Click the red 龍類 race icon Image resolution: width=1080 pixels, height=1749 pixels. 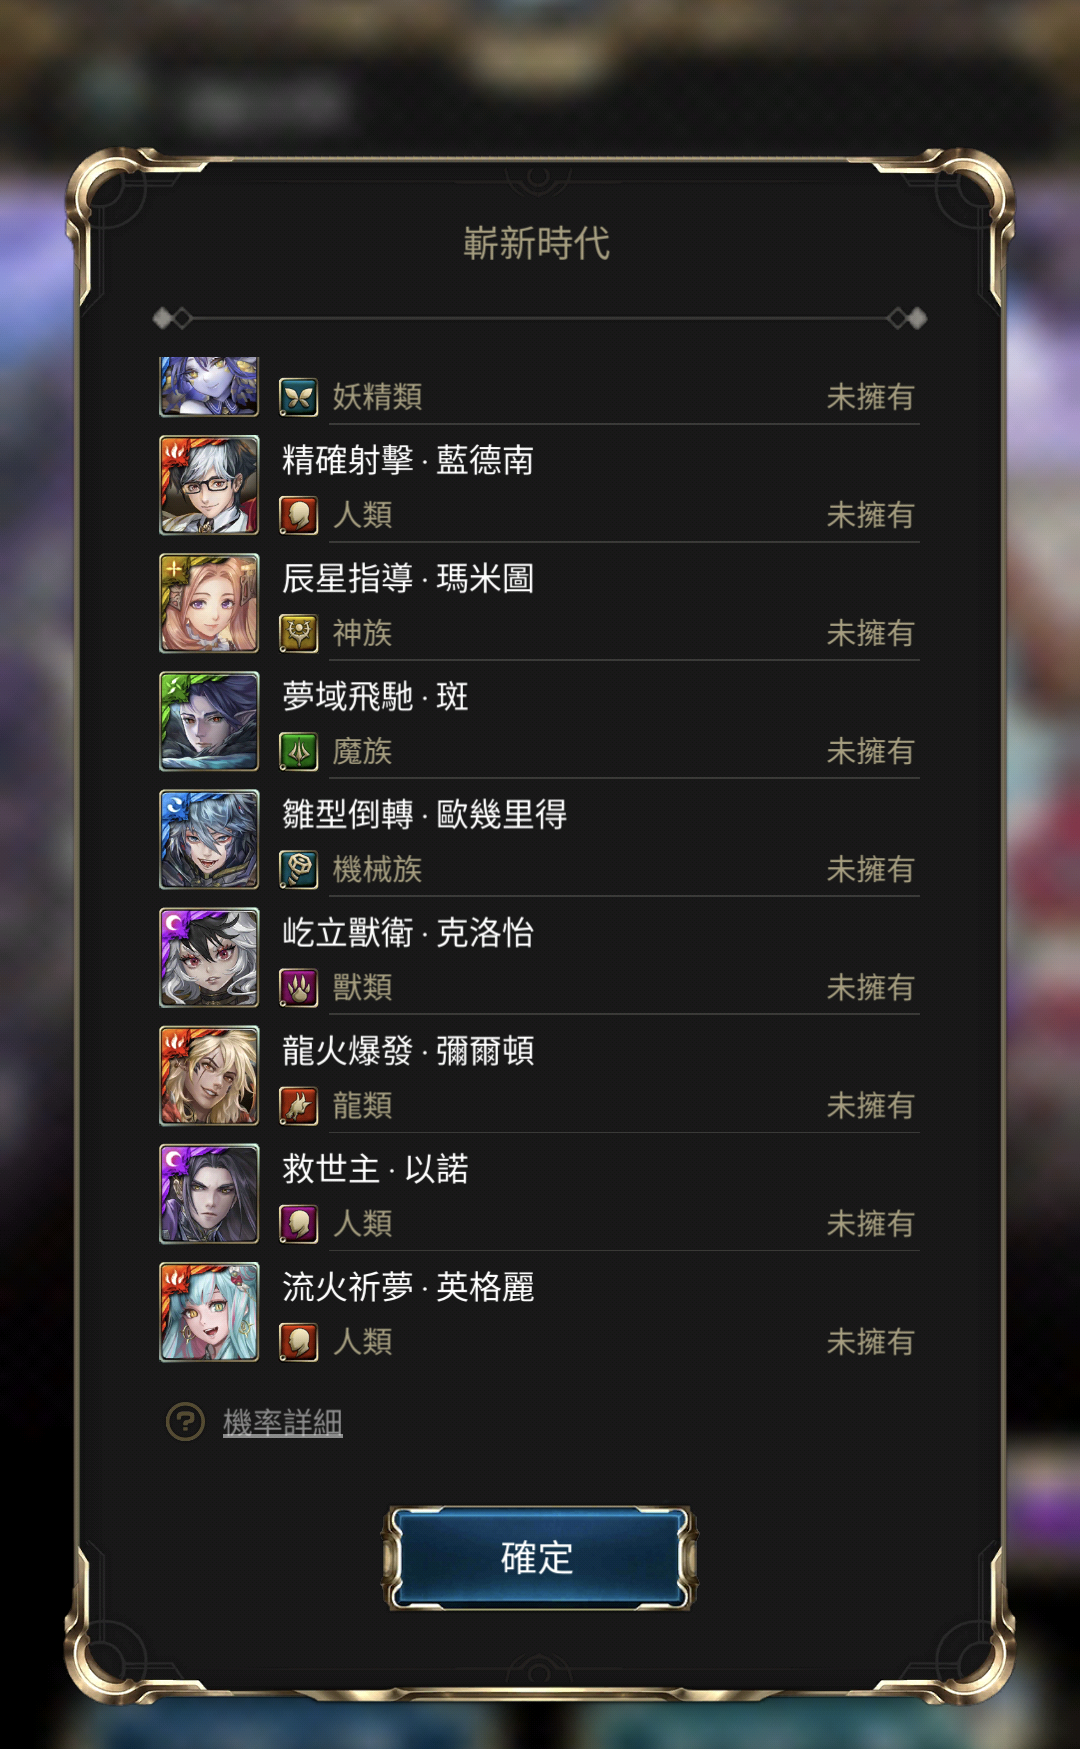tap(298, 1105)
